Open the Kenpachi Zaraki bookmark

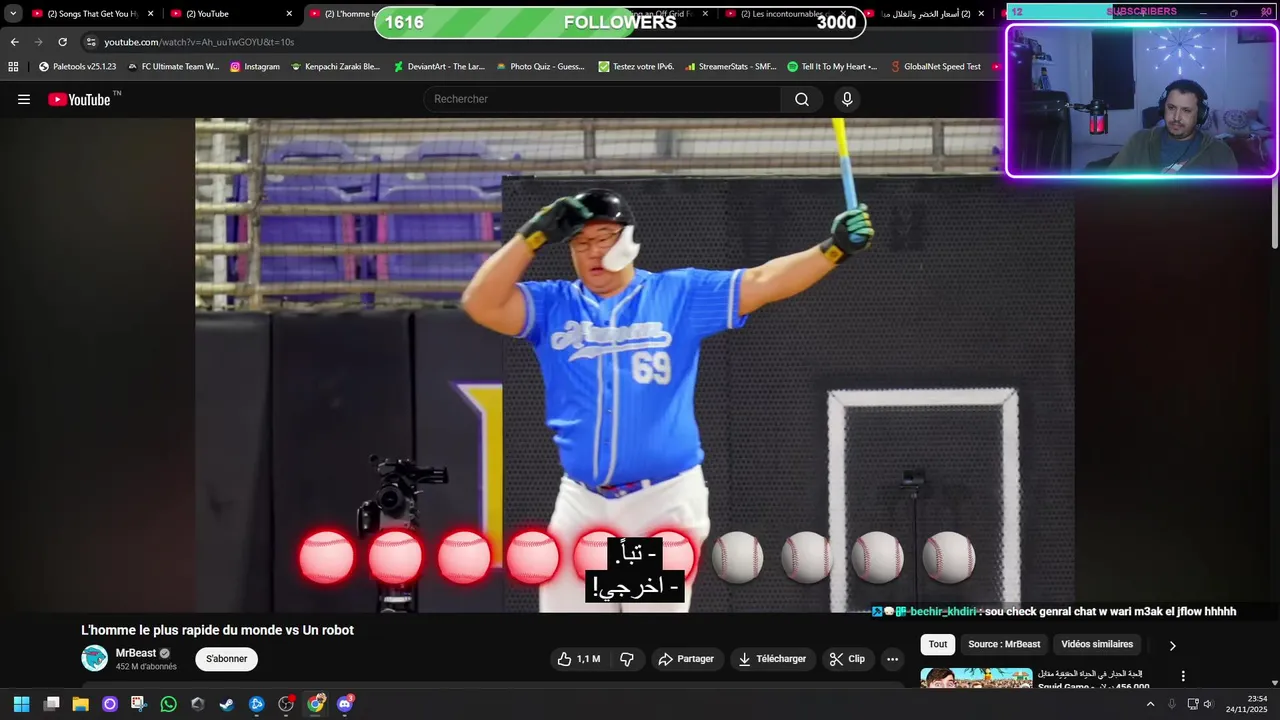pyautogui.click(x=335, y=67)
